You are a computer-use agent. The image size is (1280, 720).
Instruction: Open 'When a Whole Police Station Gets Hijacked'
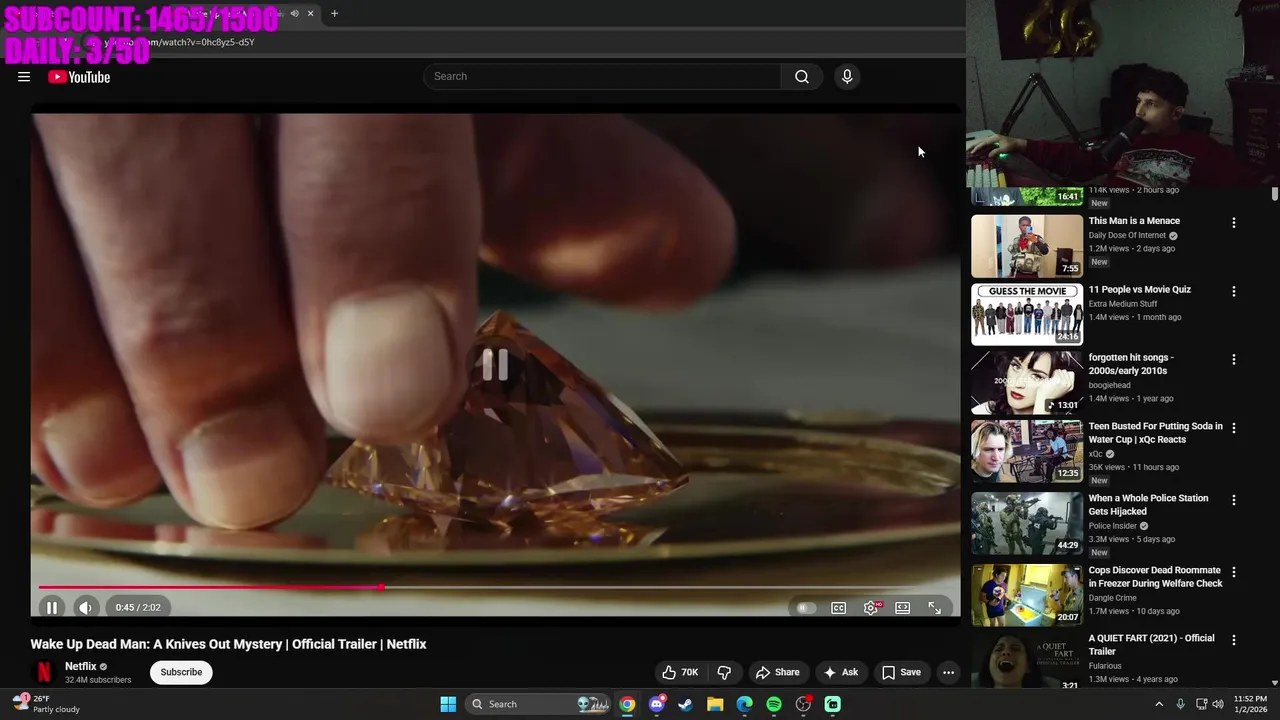click(1148, 505)
